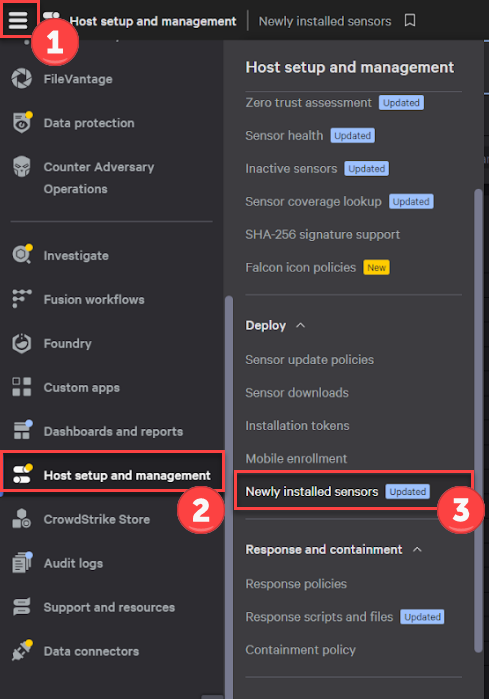Click the Host setup and management breadcrumb
Image resolution: width=489 pixels, height=699 pixels.
(x=152, y=21)
